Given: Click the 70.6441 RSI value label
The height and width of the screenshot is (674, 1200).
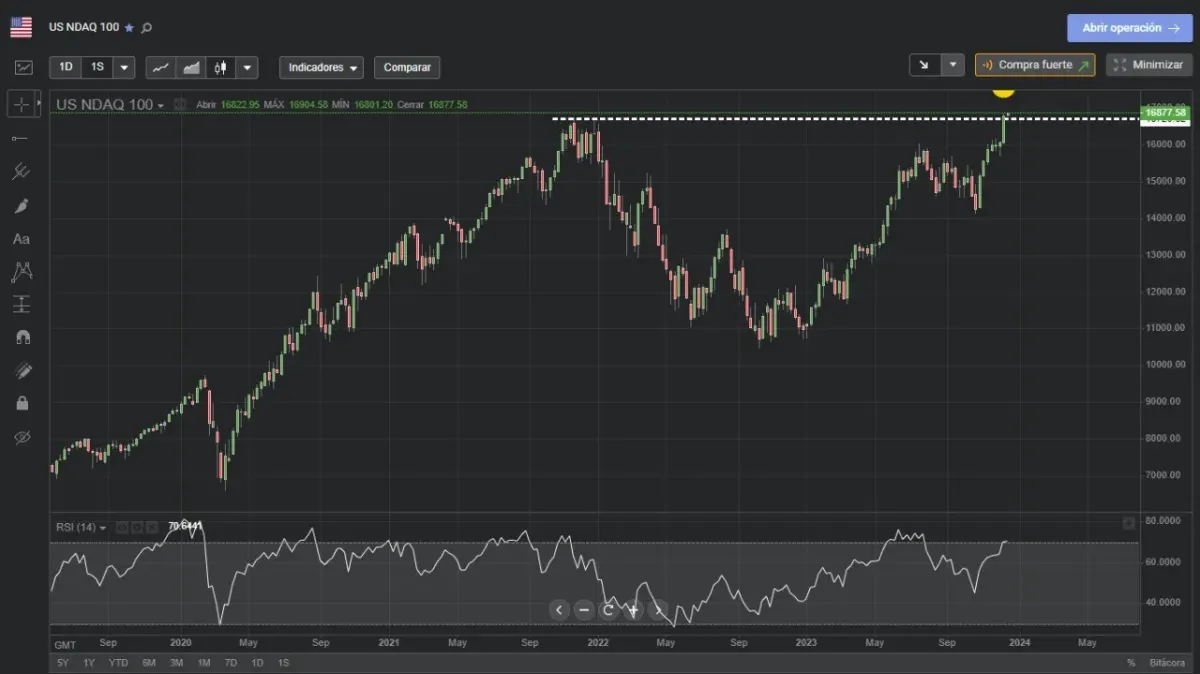Looking at the screenshot, I should (186, 526).
